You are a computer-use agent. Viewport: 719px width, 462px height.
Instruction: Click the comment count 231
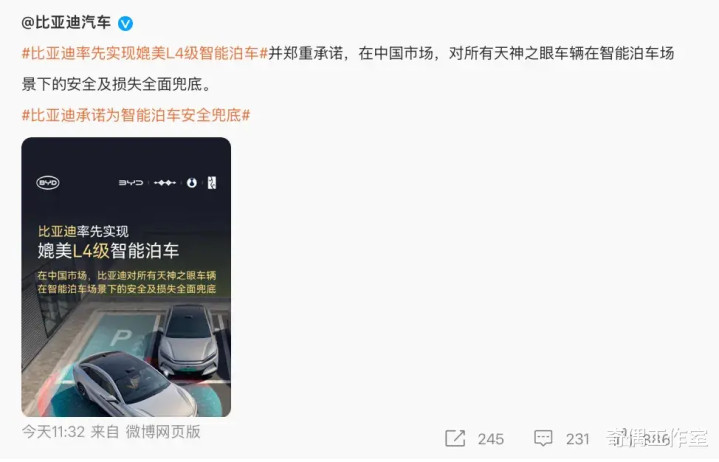coord(578,439)
